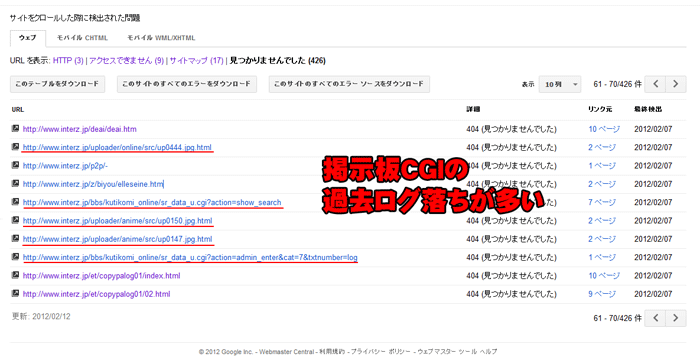Screen dimensions: 700x360
Task: Switch to the モバイル WML/XHTML tab
Action: coord(161,38)
